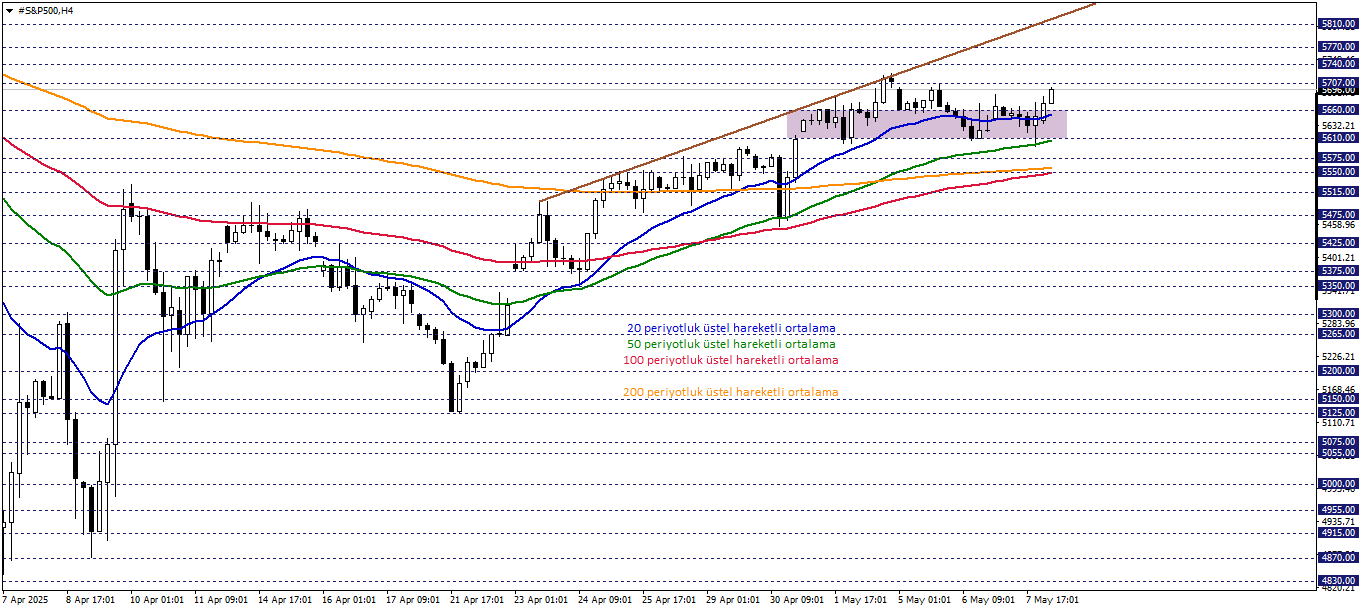Viewport: 1362px width, 611px height.
Task: Click the 5740.00 price level label
Action: (x=1337, y=63)
